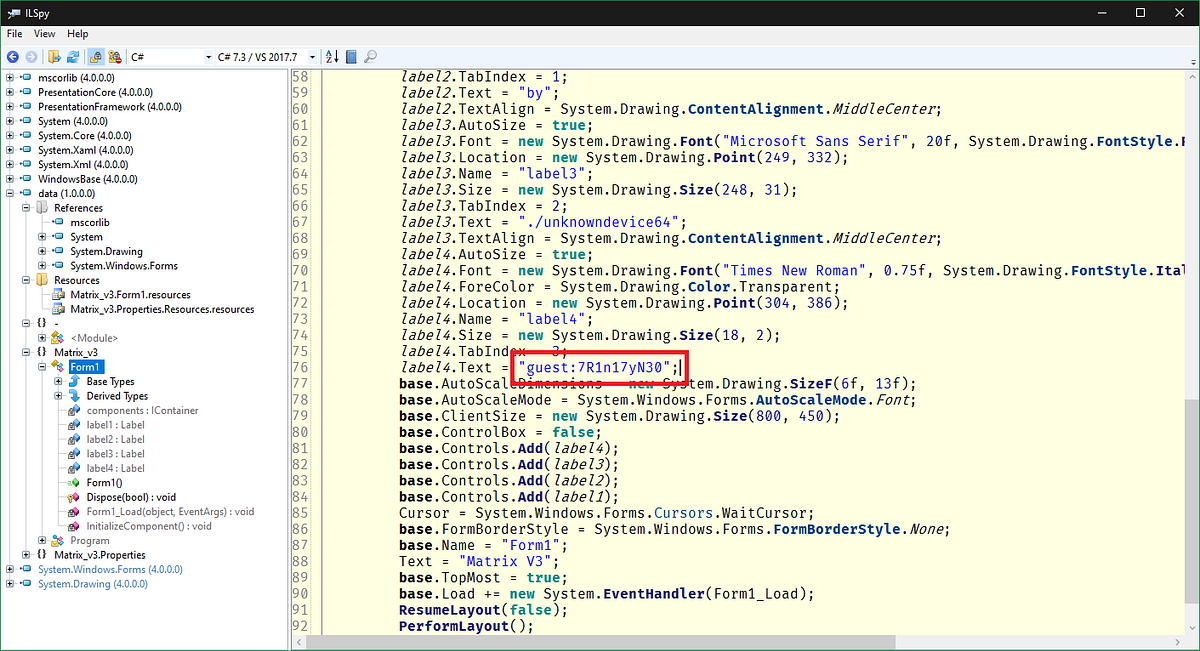Click the Back navigation arrow
The height and width of the screenshot is (651, 1200).
13,56
